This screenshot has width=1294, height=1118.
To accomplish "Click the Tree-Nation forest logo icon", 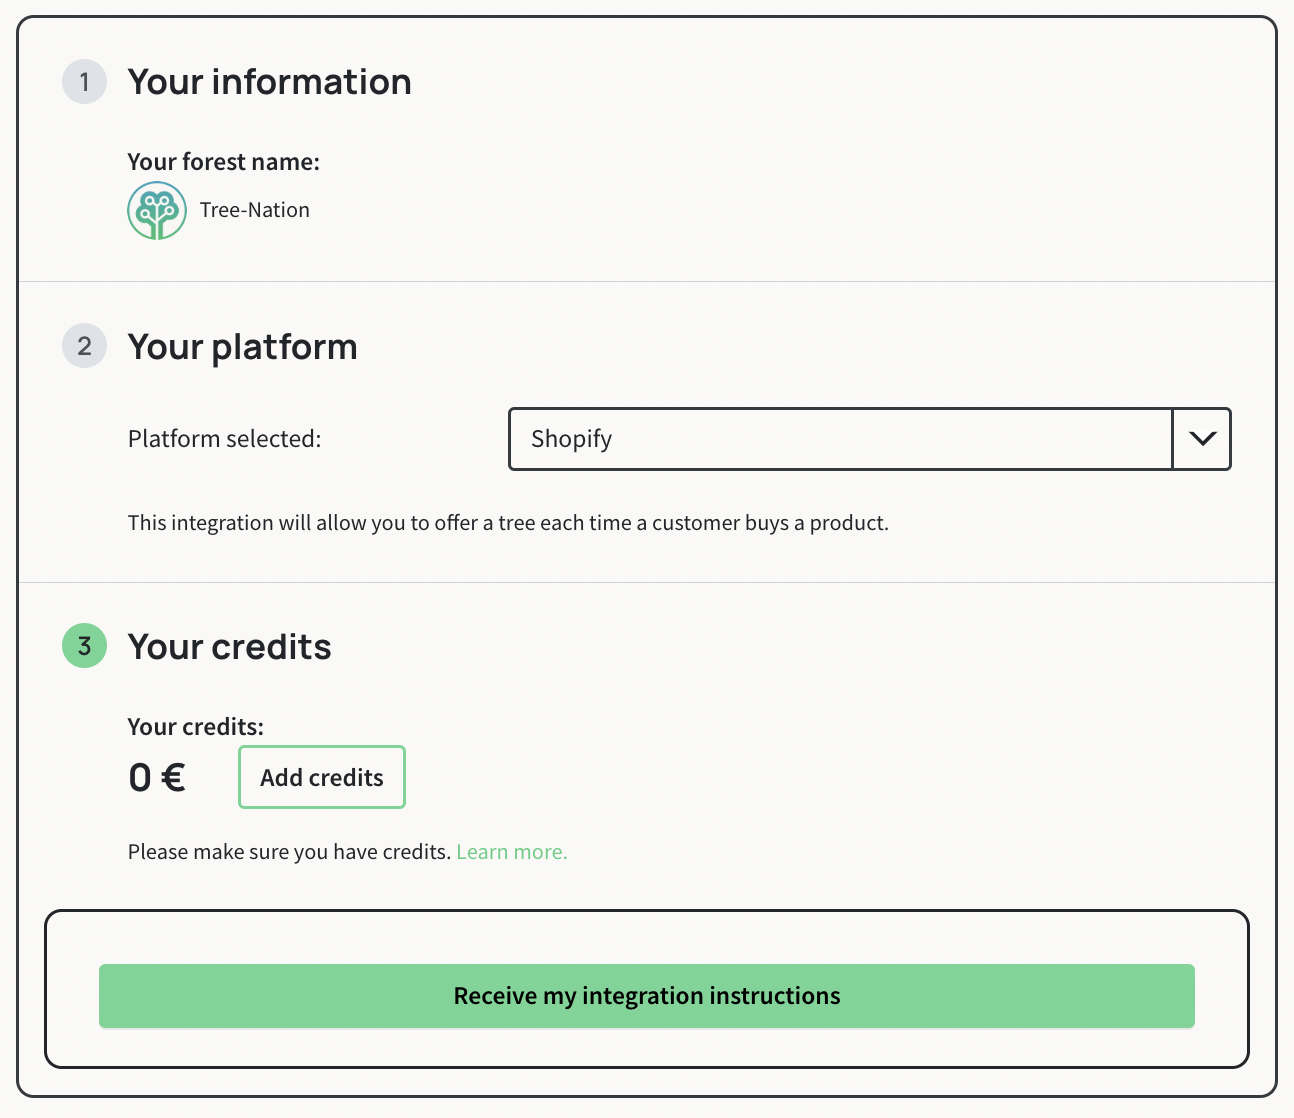I will 157,211.
